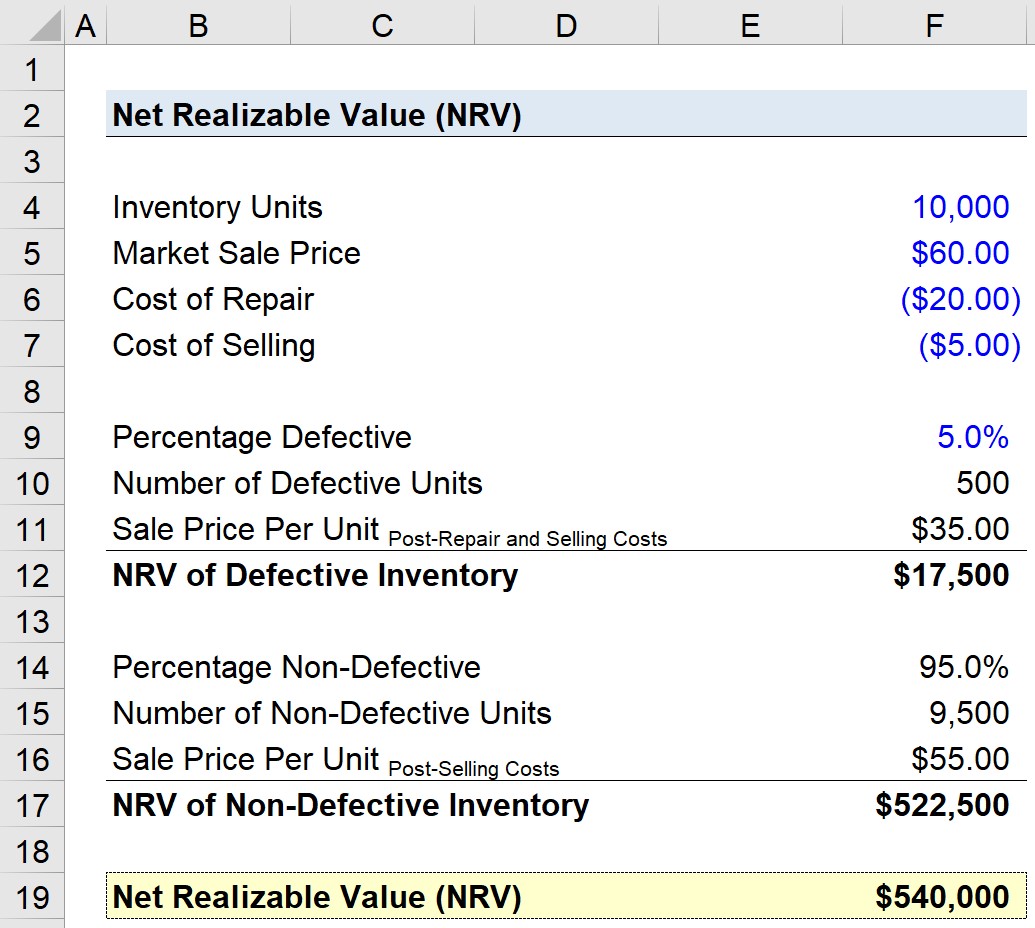
Task: Click the highlighted 'Net Realizable Value (NRV)' label in row 19
Action: [x=317, y=897]
